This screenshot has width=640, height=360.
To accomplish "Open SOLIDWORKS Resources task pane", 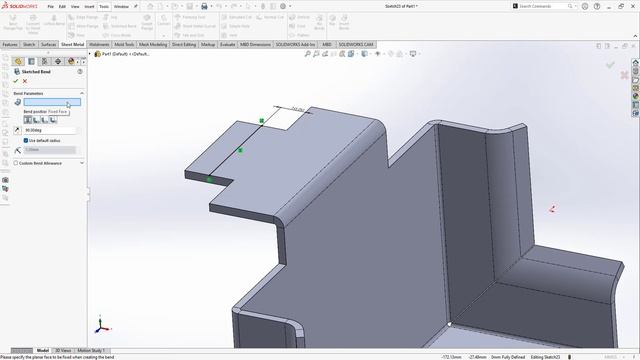I will [x=636, y=62].
